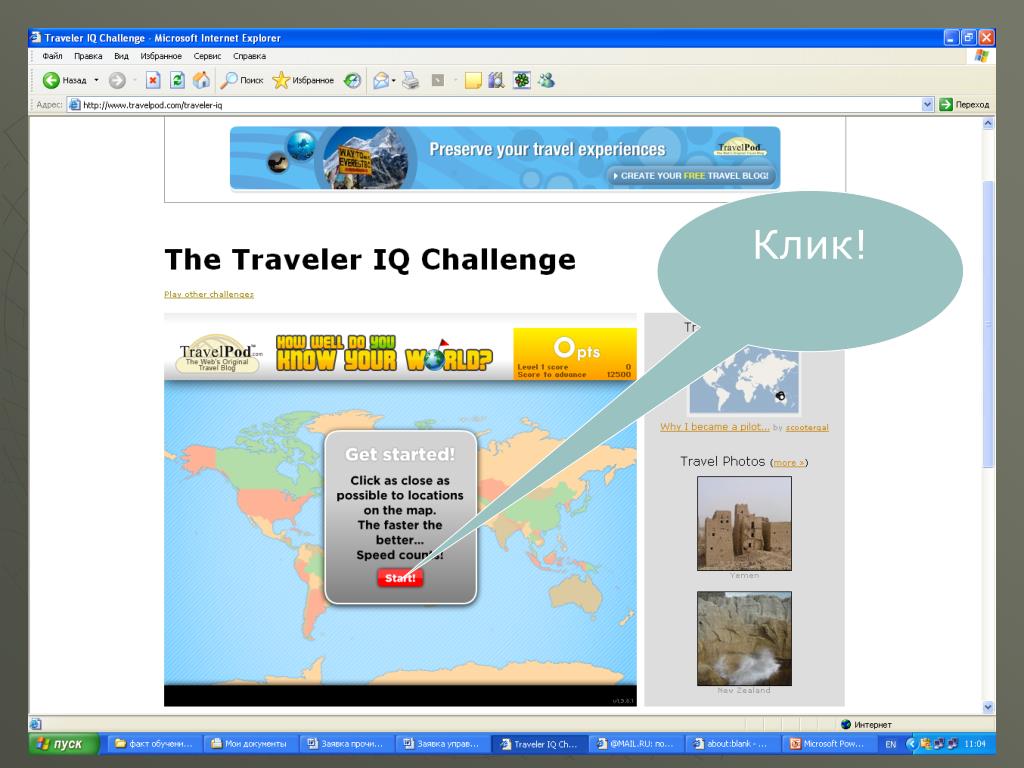The height and width of the screenshot is (768, 1024).
Task: Switch to Мои документы taskbar window
Action: click(x=249, y=744)
